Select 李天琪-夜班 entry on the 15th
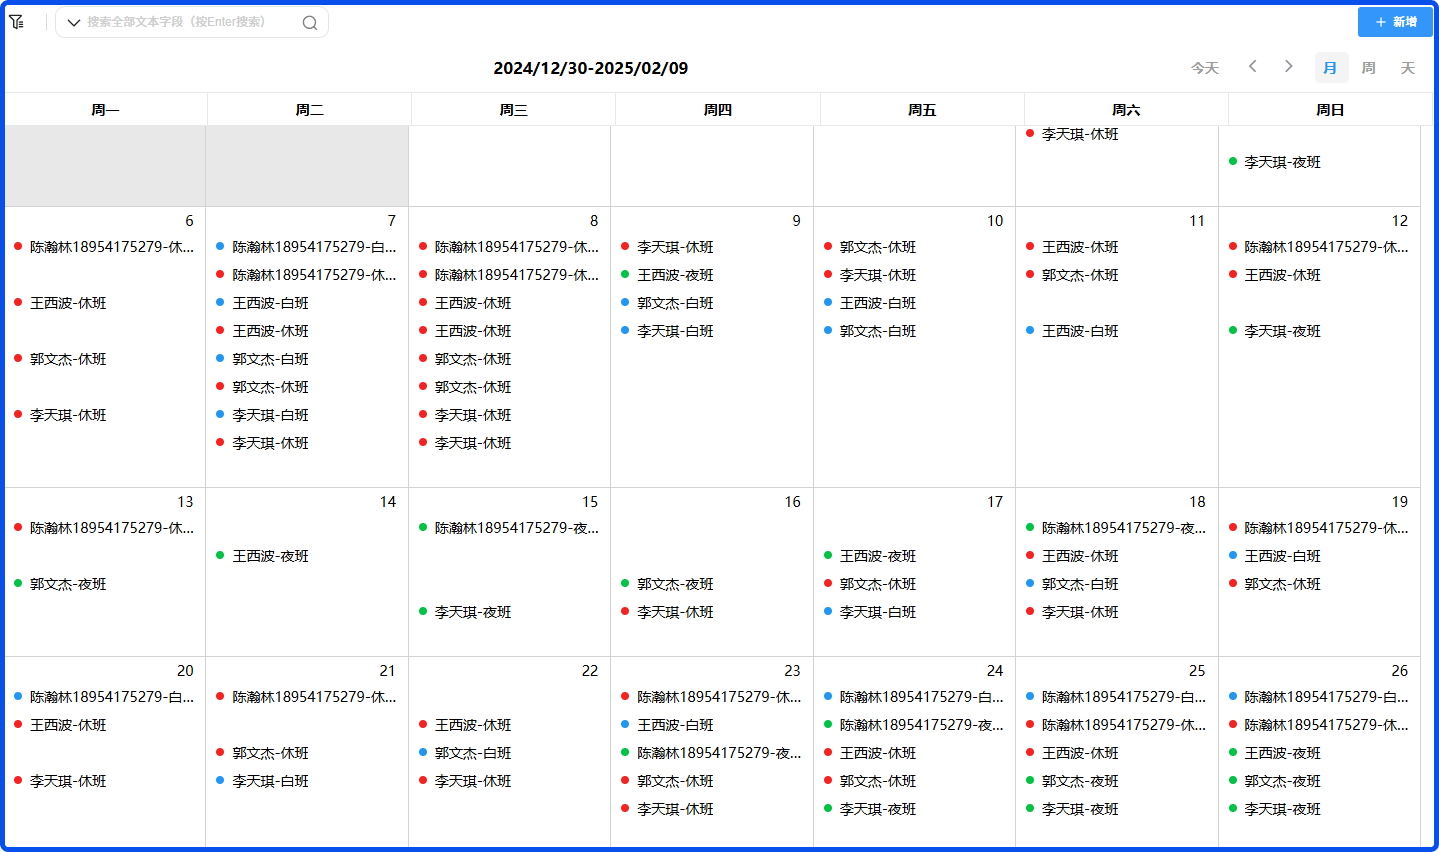 pos(472,612)
